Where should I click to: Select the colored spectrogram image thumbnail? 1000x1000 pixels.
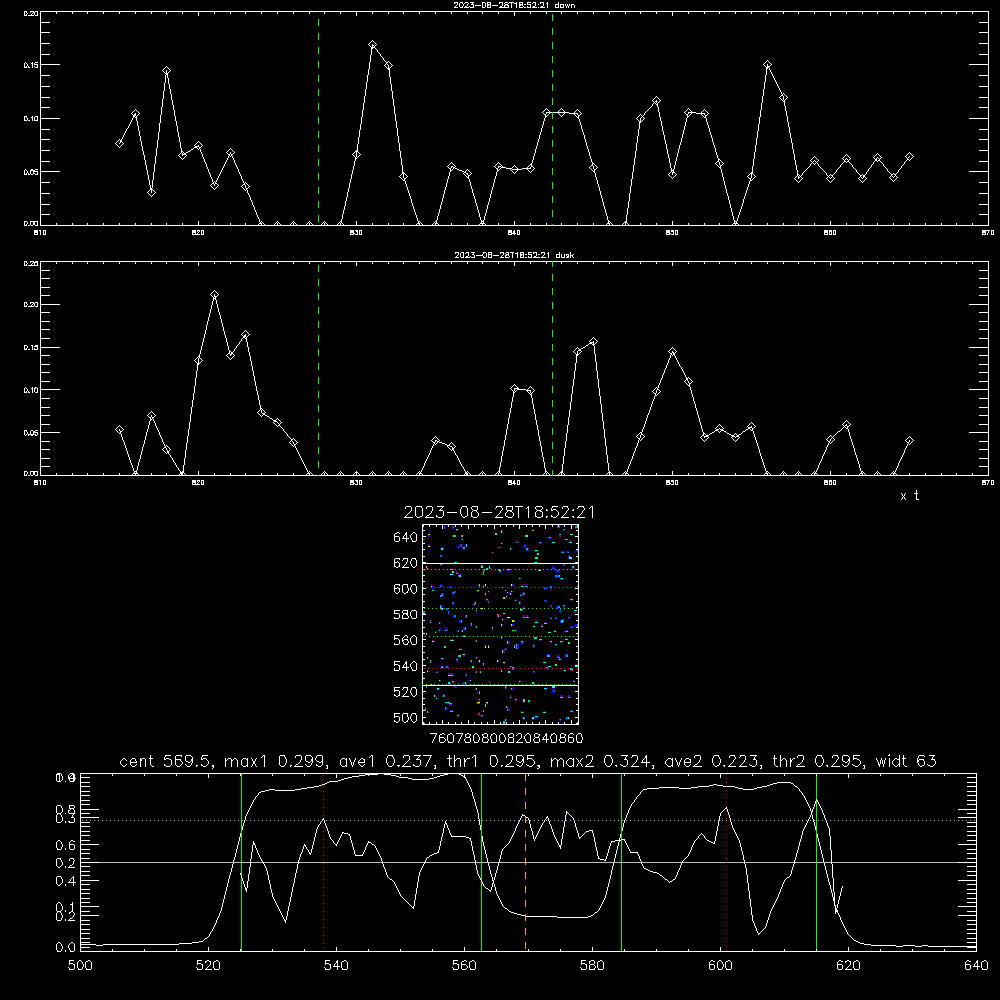(x=501, y=624)
